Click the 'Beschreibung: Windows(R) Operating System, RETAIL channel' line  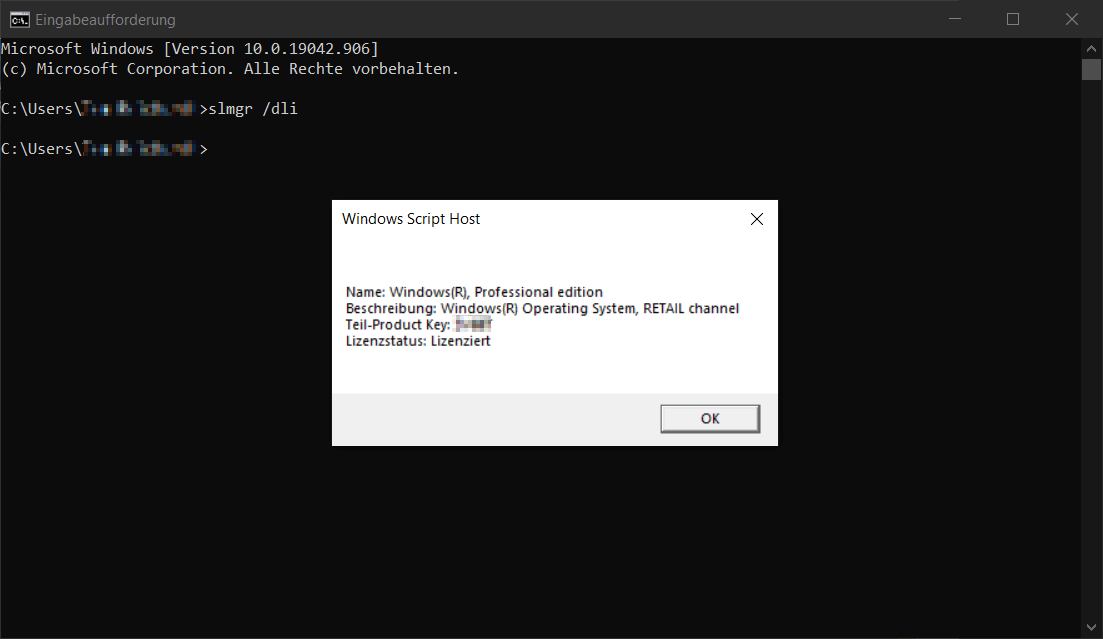542,308
